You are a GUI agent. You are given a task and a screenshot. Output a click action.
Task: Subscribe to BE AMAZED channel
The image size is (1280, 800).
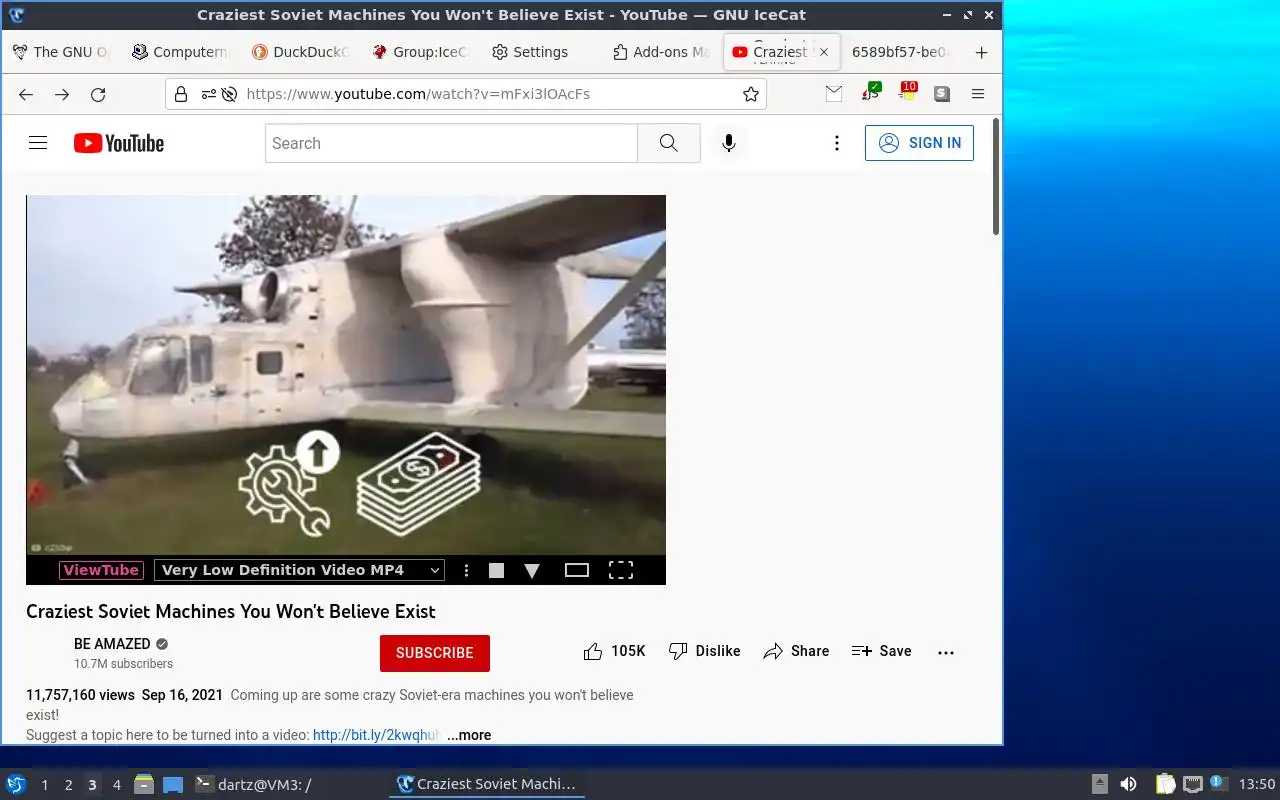click(435, 652)
